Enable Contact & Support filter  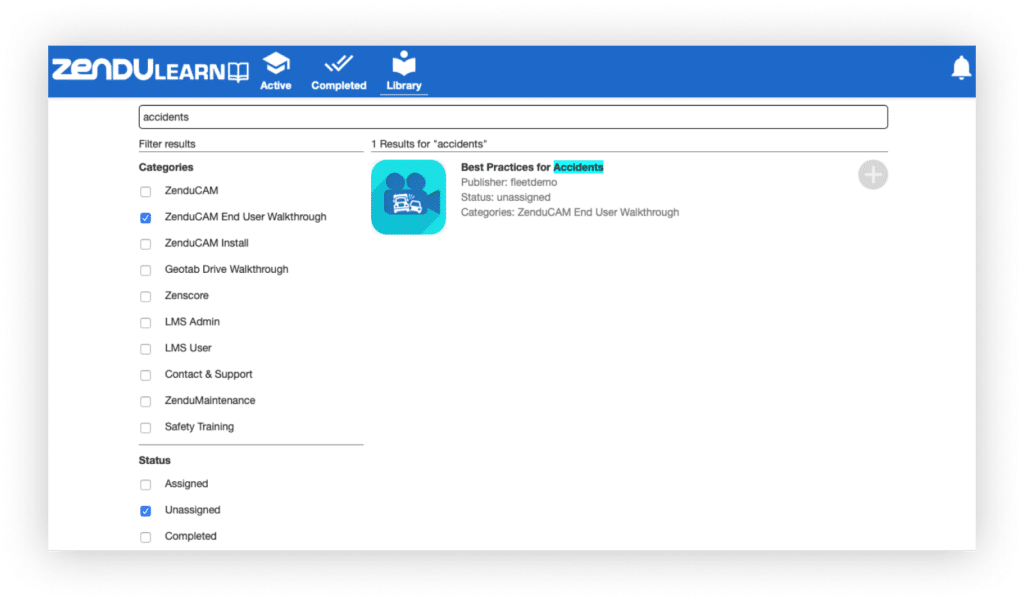146,375
